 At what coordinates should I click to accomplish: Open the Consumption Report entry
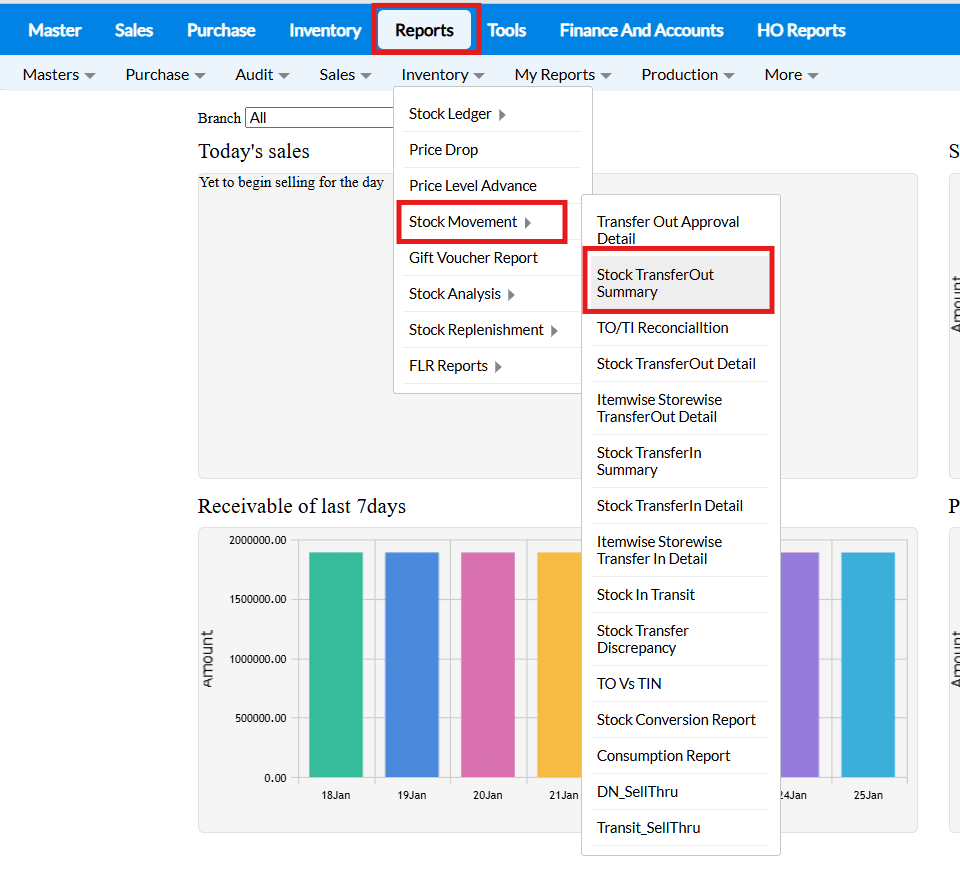pos(664,756)
